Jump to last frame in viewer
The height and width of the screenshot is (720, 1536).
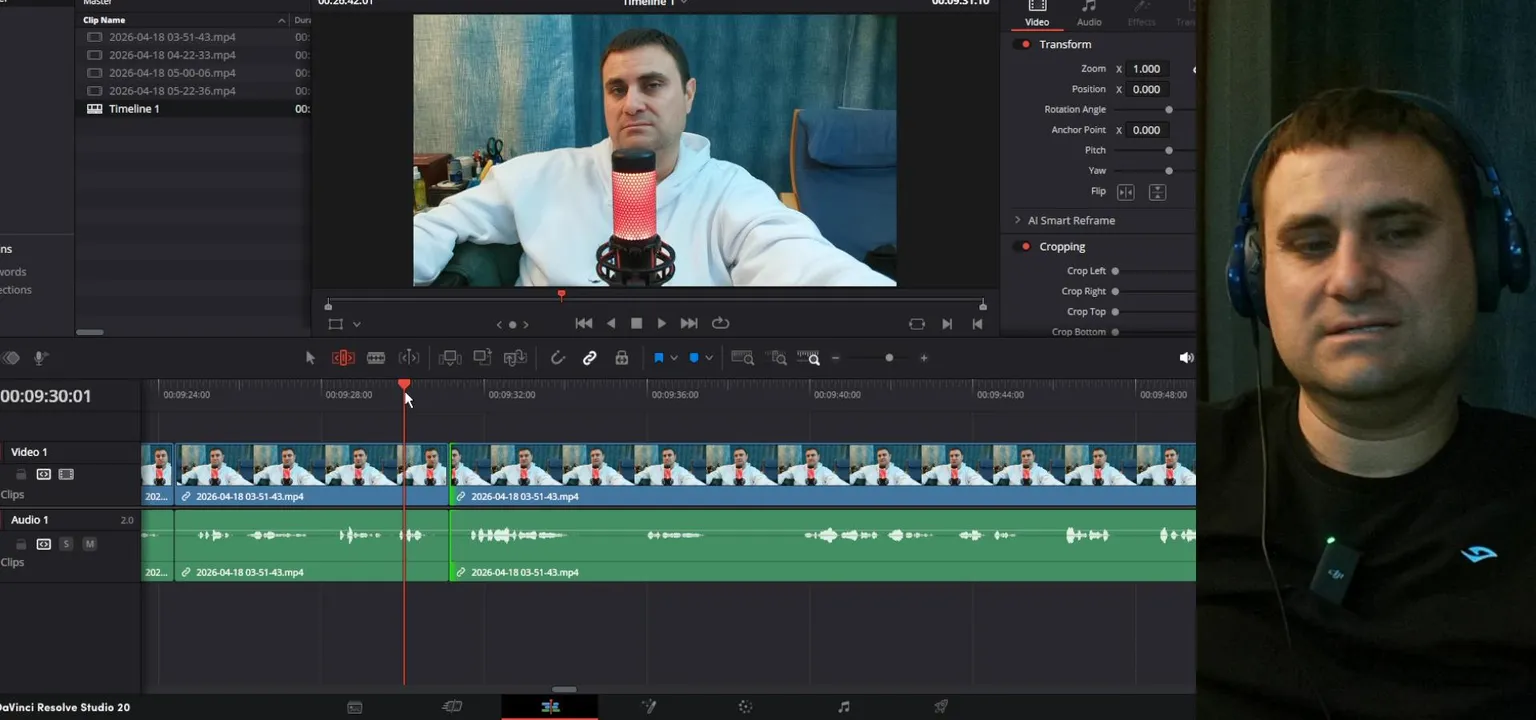coord(689,323)
